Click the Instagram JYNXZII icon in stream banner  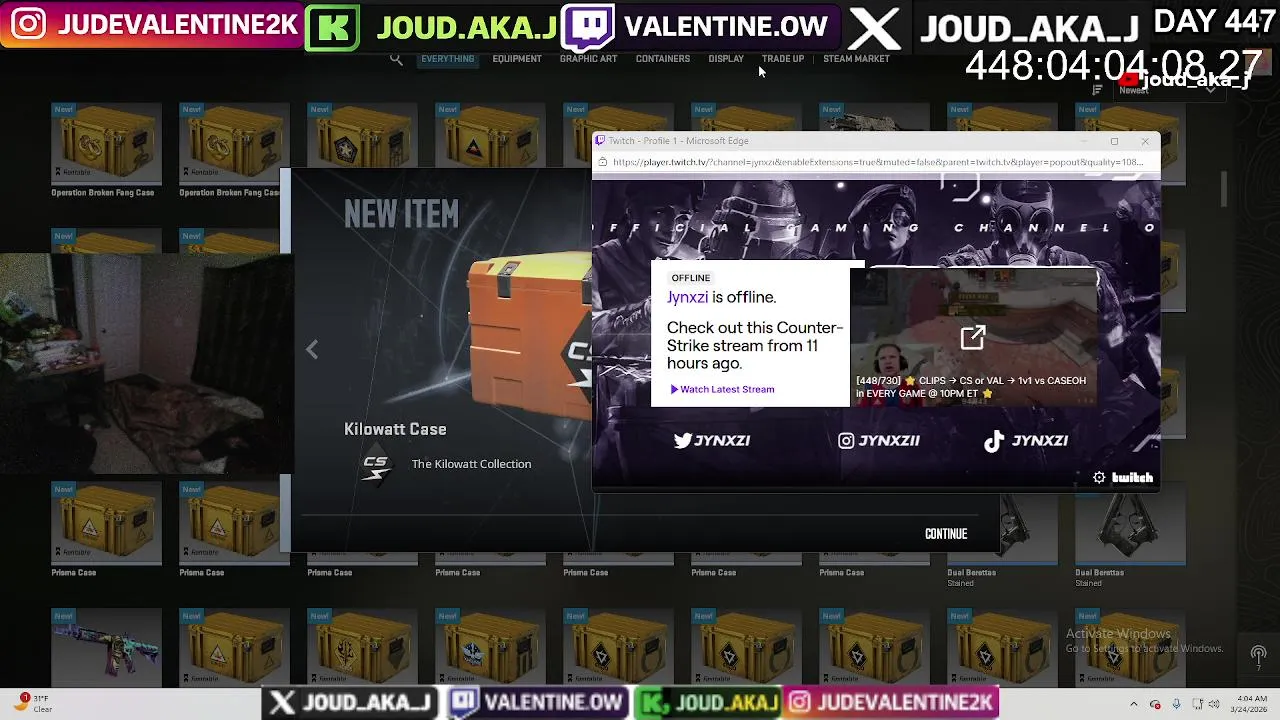click(x=846, y=440)
